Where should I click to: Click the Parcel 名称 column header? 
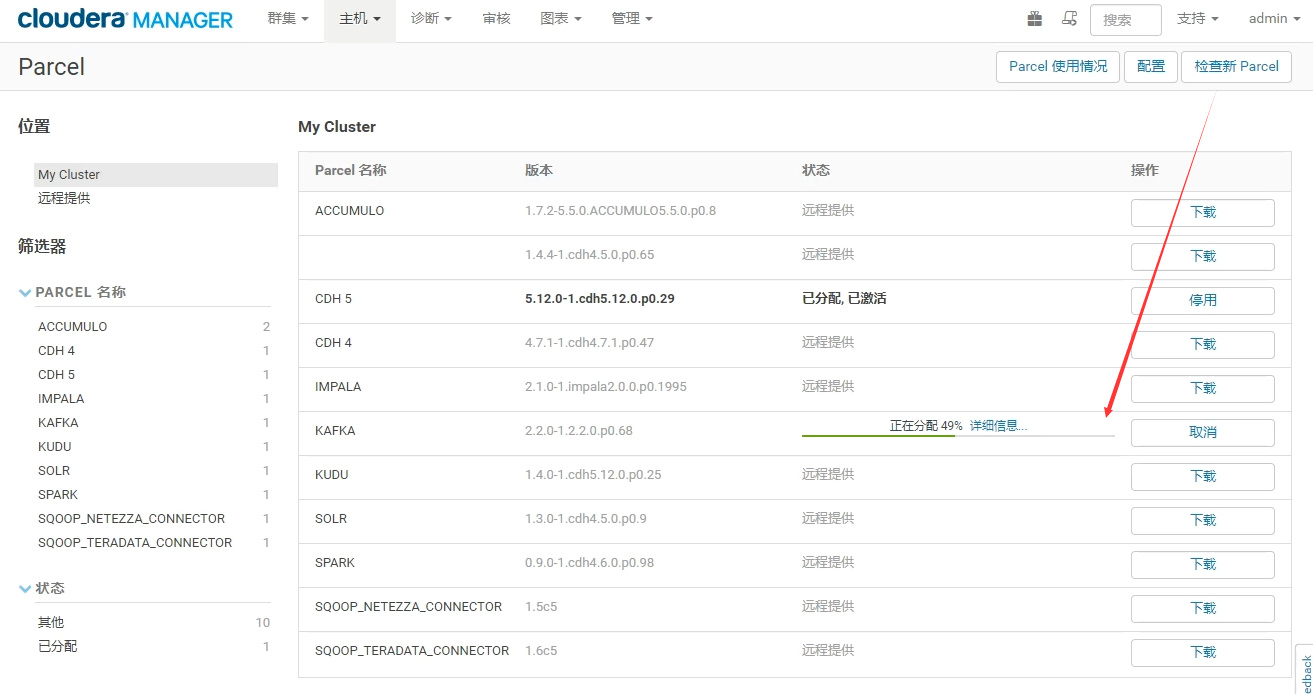click(x=351, y=171)
